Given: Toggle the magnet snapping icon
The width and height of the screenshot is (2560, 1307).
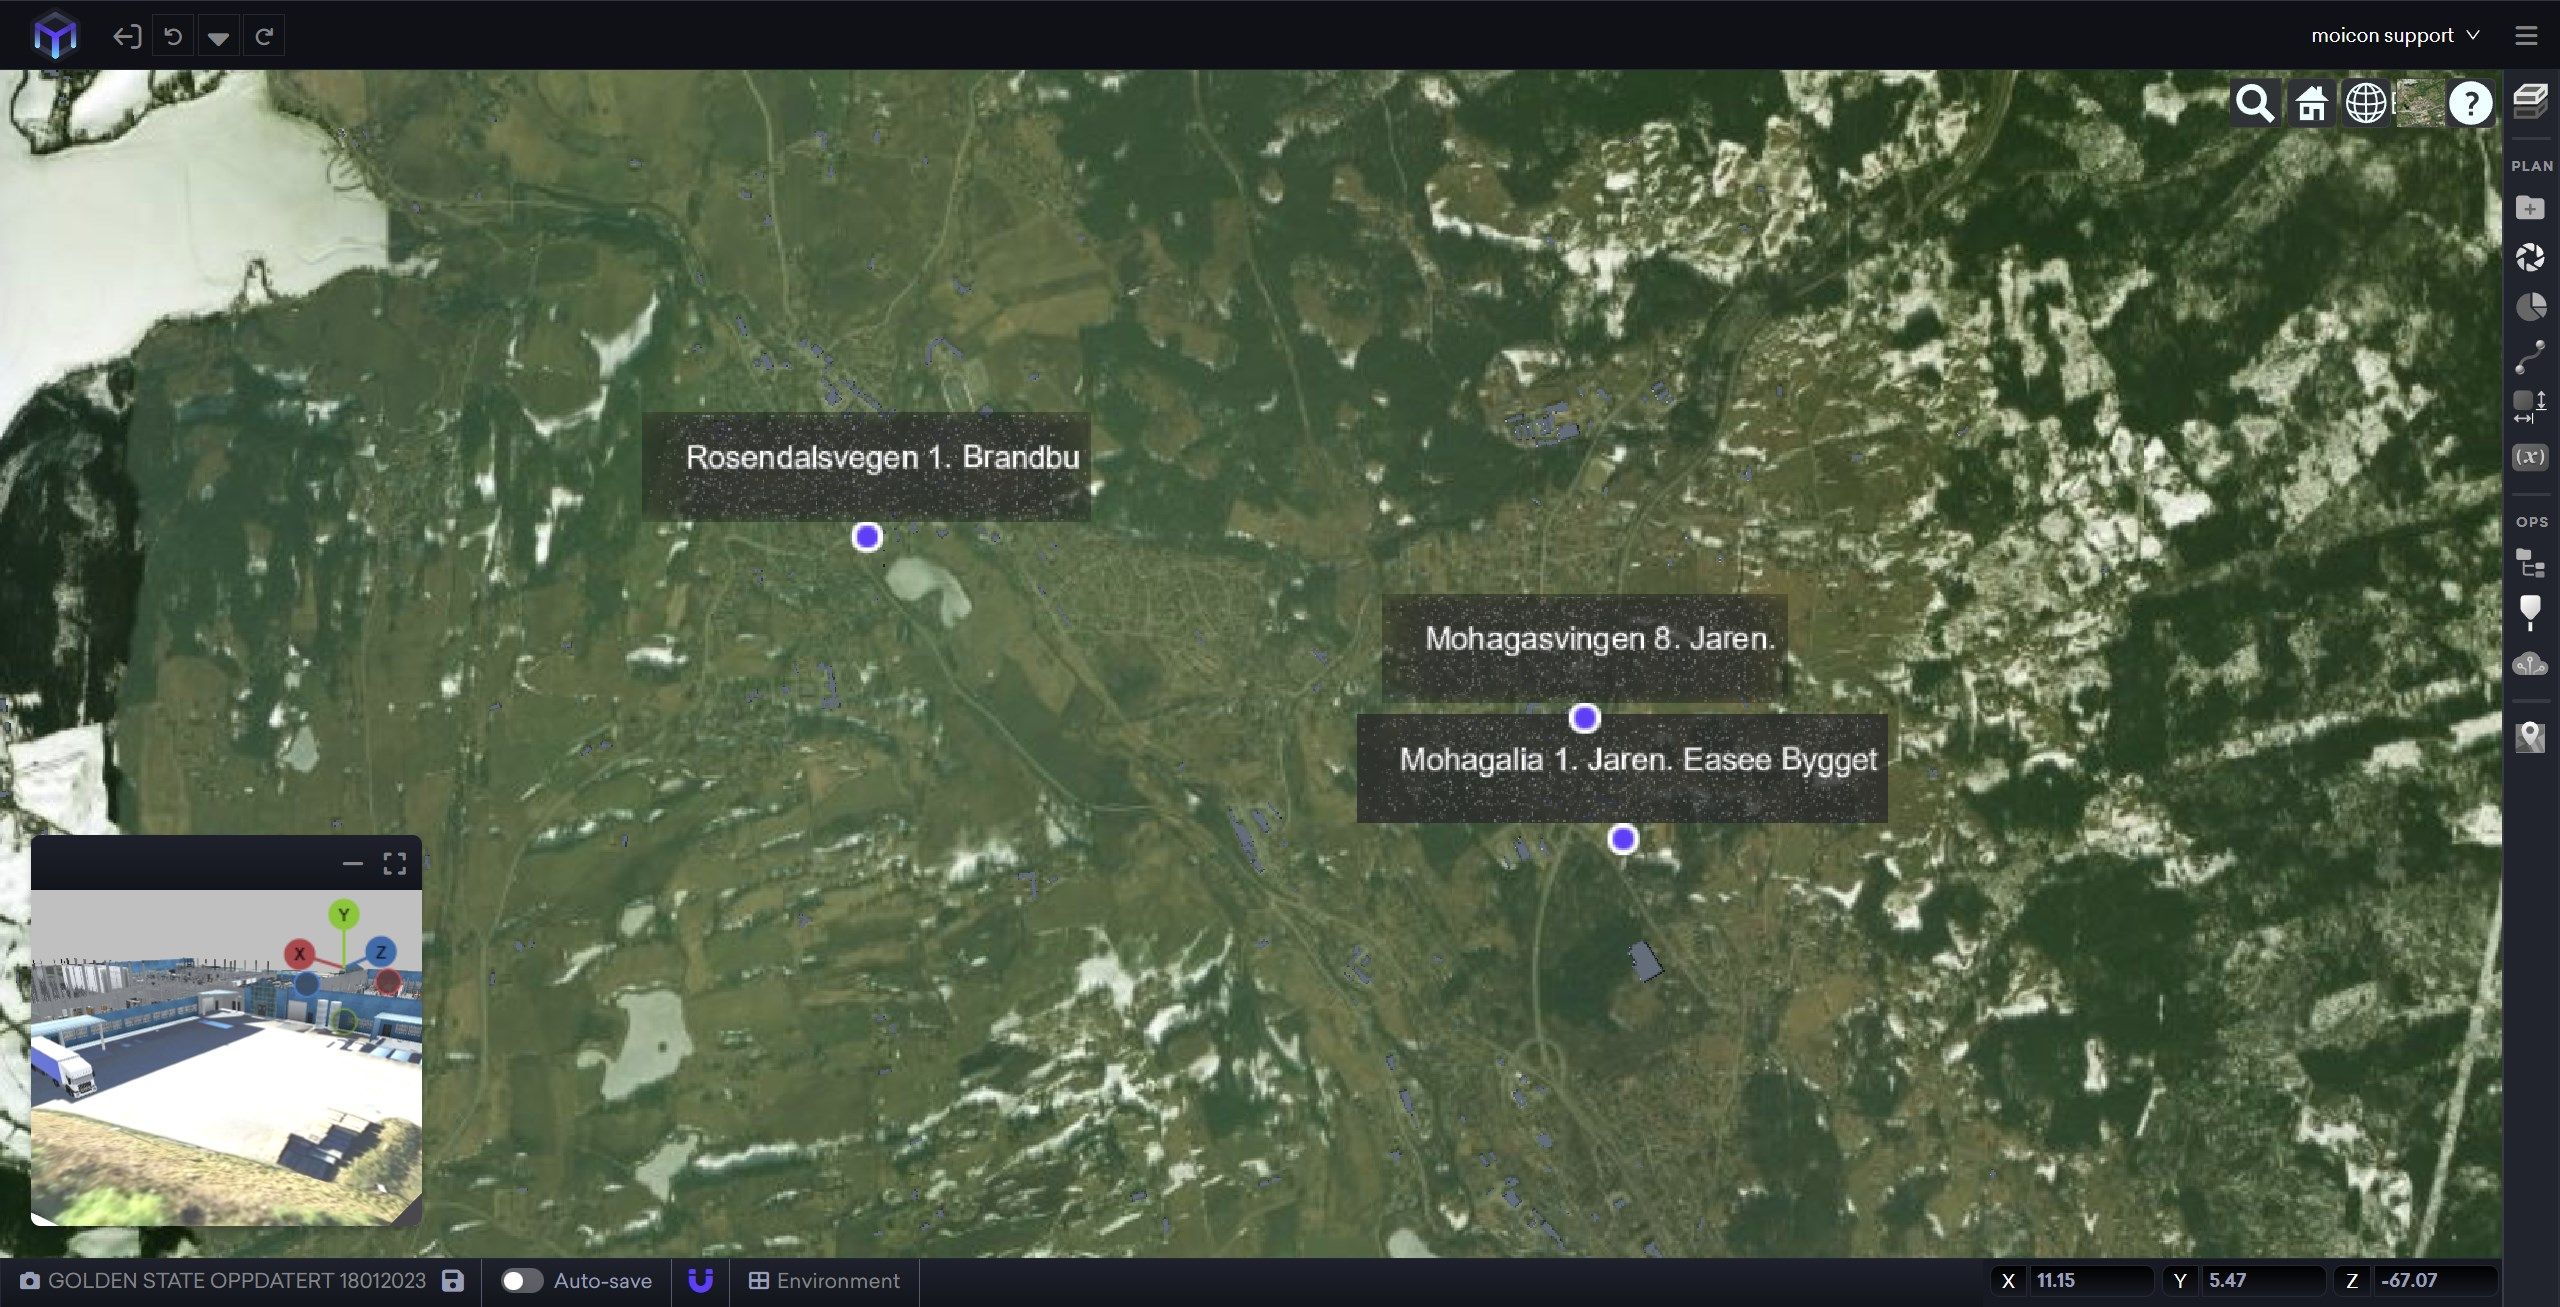Looking at the screenshot, I should pyautogui.click(x=701, y=1281).
